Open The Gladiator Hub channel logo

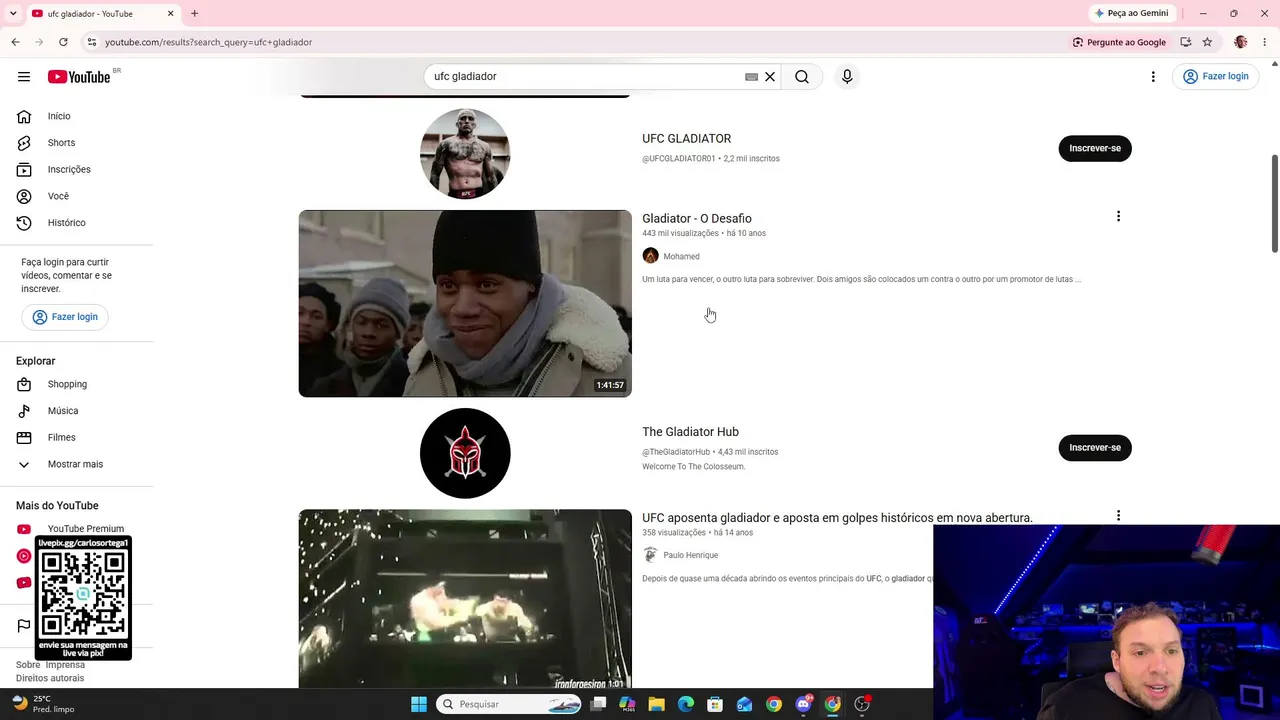point(465,453)
